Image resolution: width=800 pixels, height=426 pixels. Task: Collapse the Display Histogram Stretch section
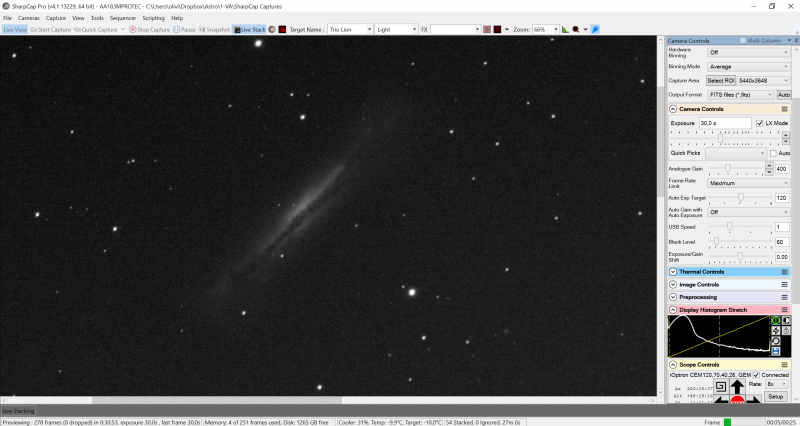(x=673, y=310)
